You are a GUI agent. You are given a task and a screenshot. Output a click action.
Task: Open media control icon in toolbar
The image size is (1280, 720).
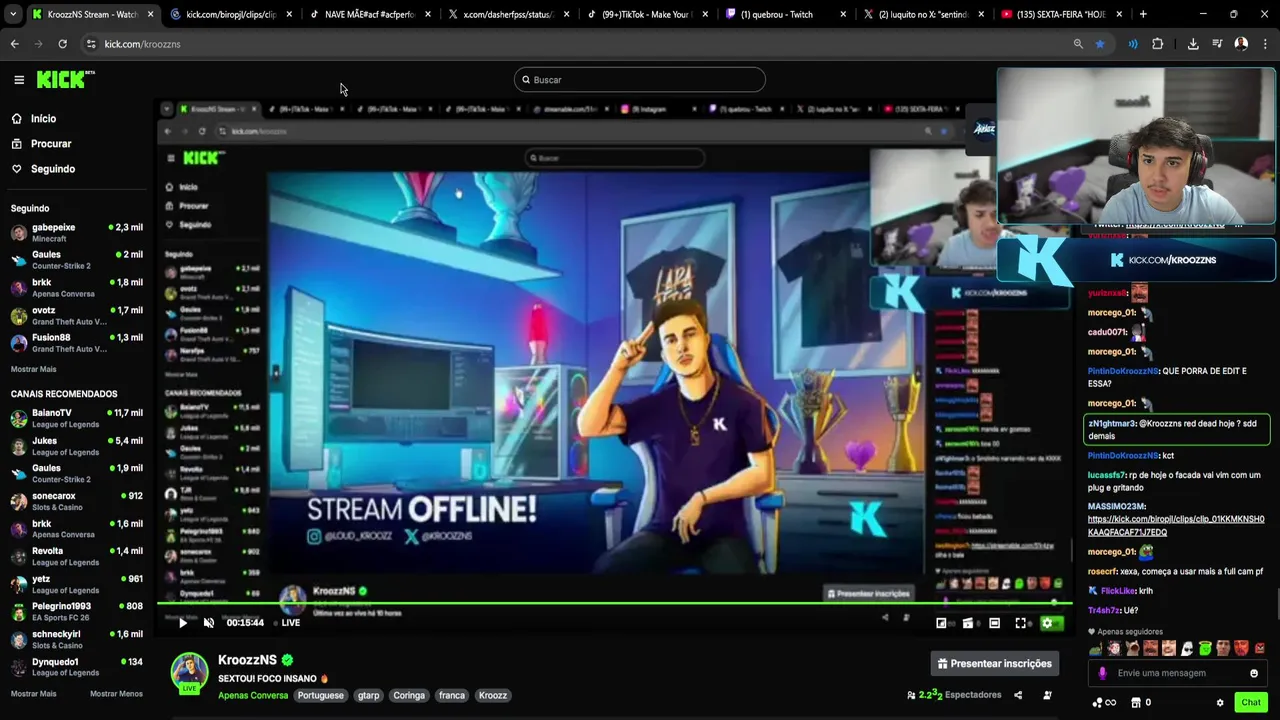pyautogui.click(x=1217, y=44)
